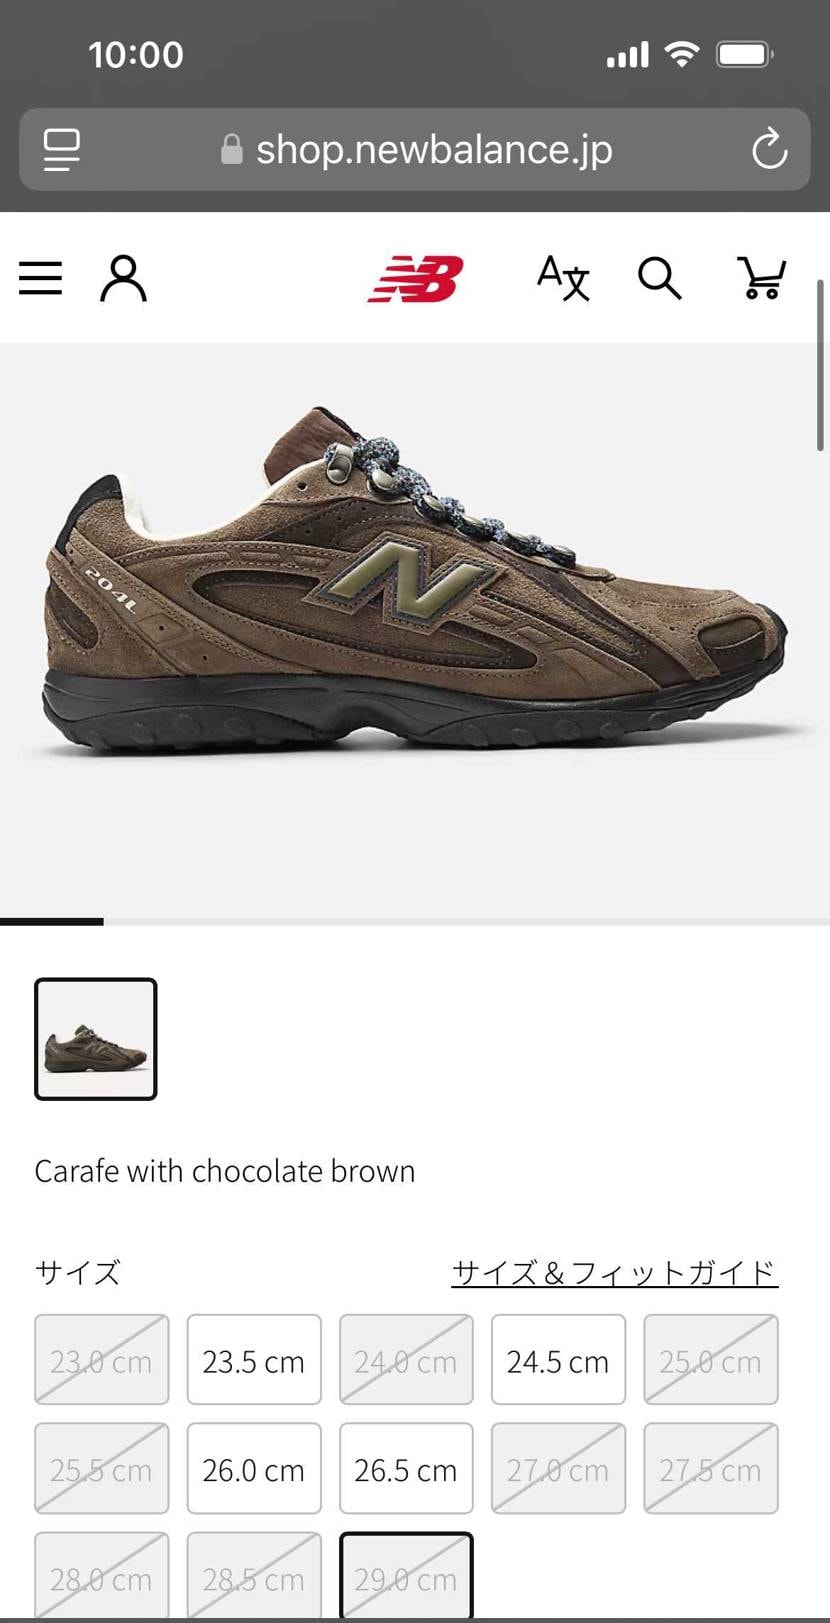830x1623 pixels.
Task: Click the image carousel progress bar
Action: tap(415, 922)
